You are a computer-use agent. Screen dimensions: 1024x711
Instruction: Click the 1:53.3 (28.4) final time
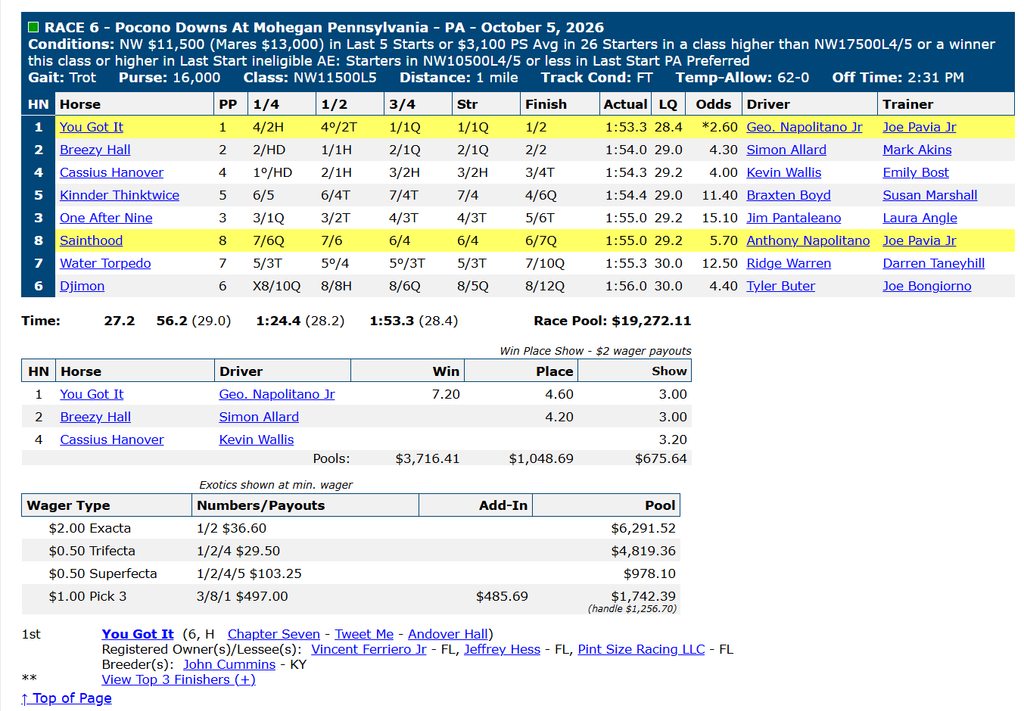(x=413, y=321)
